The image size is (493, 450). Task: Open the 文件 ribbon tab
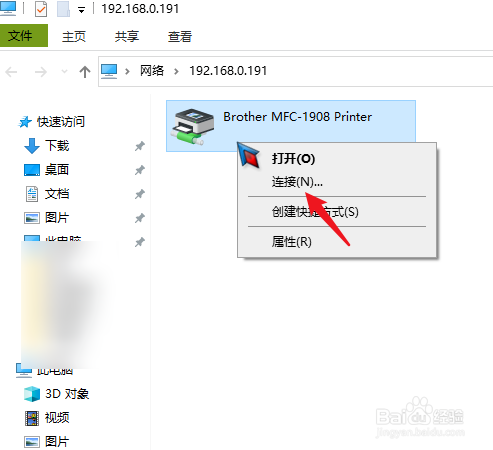click(24, 35)
